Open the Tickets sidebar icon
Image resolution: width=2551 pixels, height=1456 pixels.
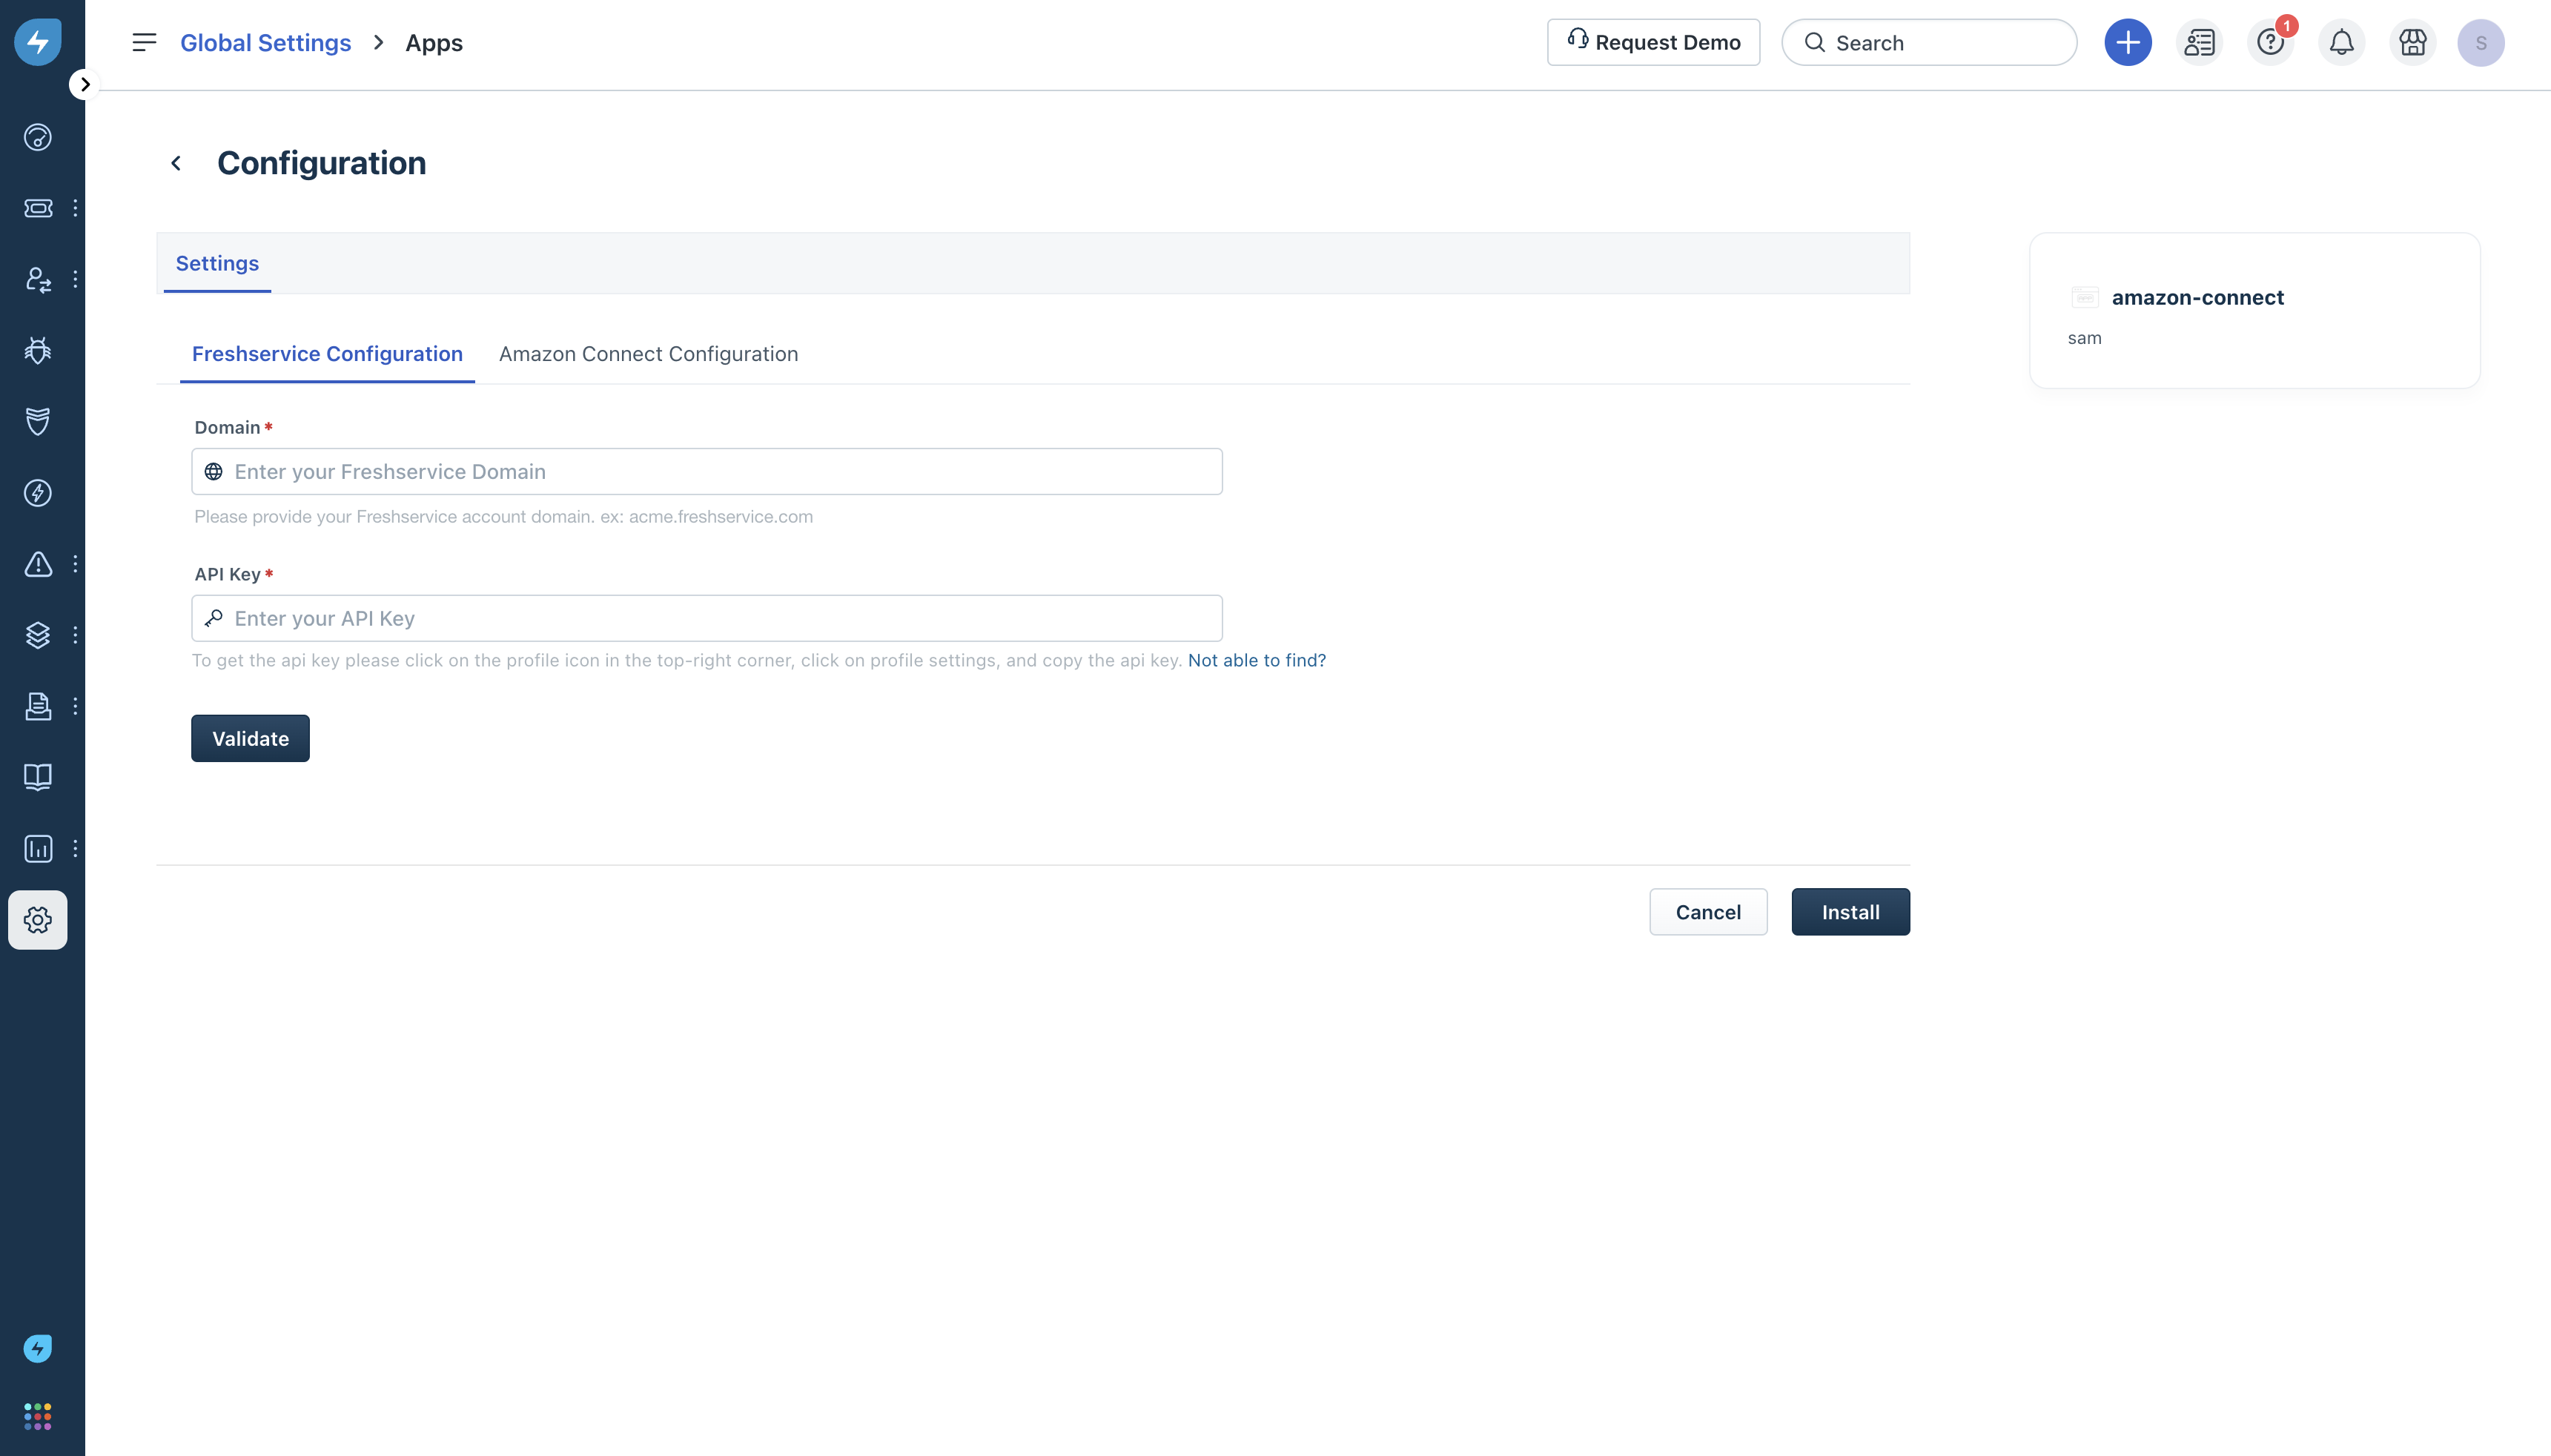pyautogui.click(x=38, y=208)
